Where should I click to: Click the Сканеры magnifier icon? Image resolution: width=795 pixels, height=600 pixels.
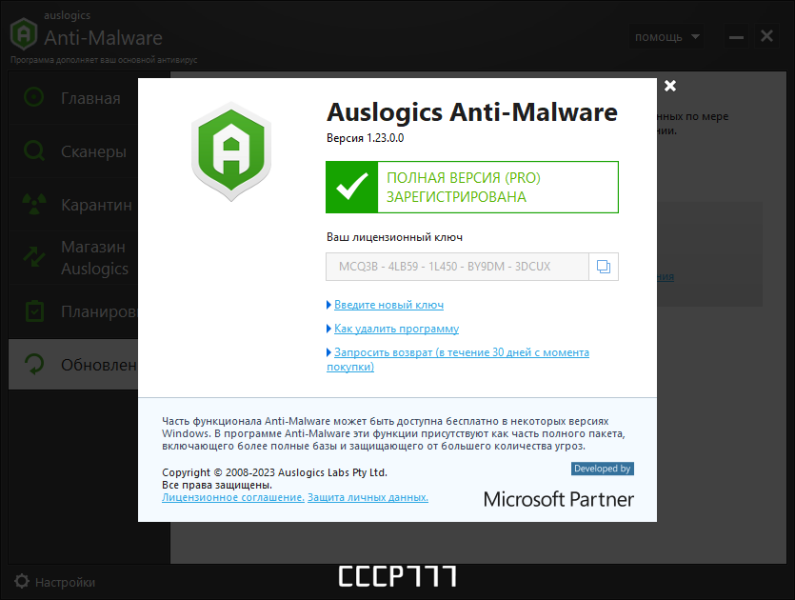pyautogui.click(x=34, y=151)
